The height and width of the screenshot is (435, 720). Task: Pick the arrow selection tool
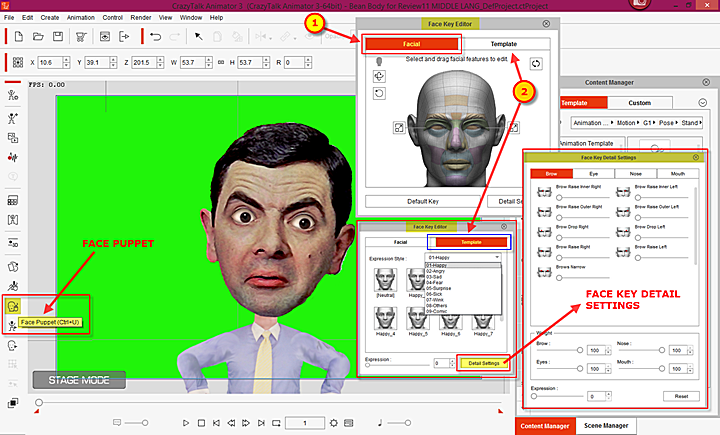(198, 37)
